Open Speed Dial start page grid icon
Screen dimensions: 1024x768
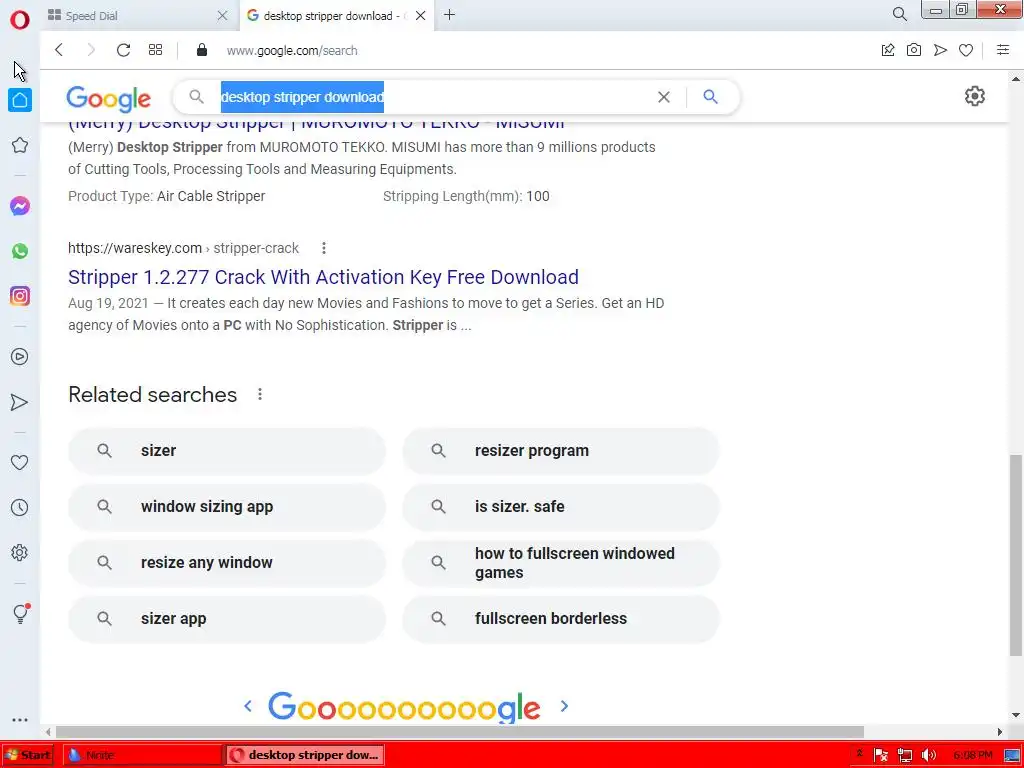(x=155, y=50)
